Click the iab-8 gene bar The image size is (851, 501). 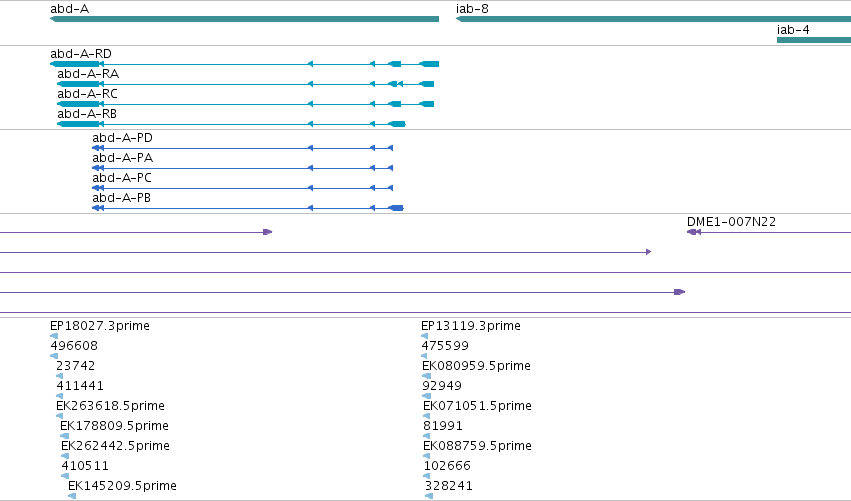[x=653, y=19]
